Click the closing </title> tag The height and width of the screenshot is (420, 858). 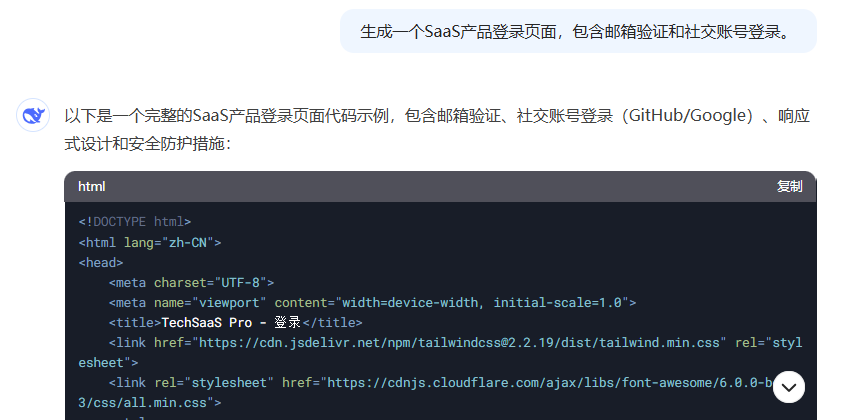332,323
